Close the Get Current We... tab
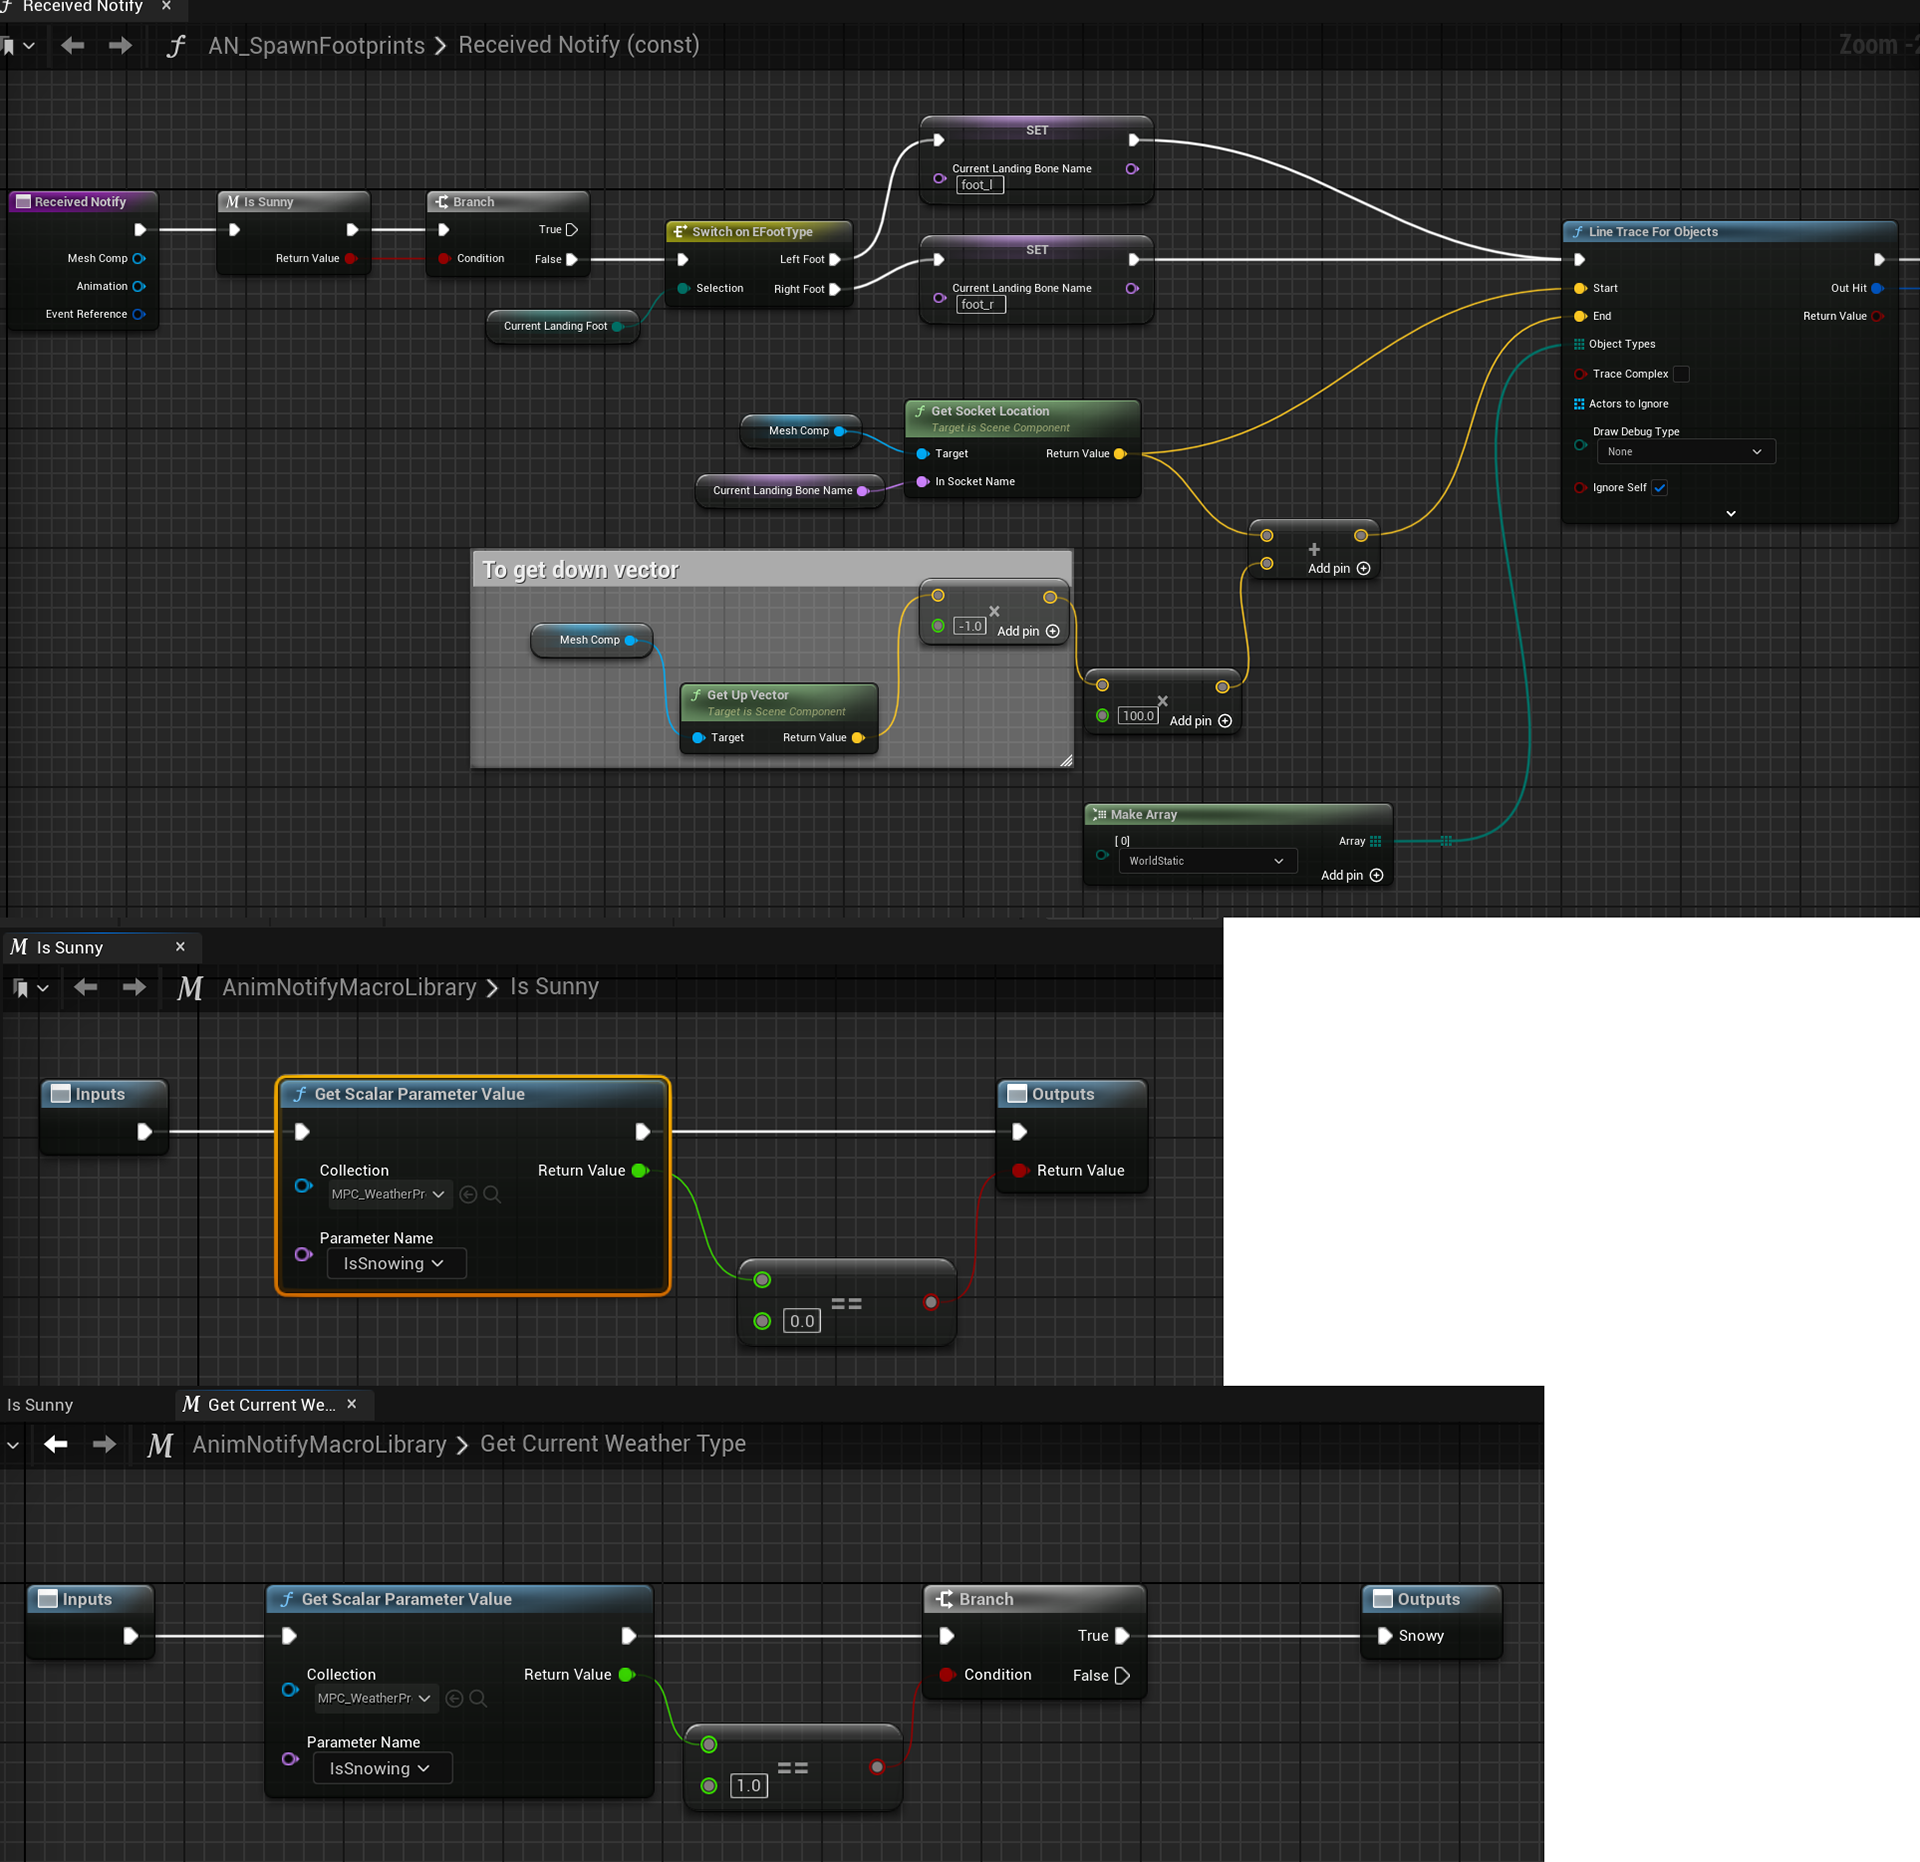Viewport: 1920px width, 1862px height. (x=351, y=1404)
